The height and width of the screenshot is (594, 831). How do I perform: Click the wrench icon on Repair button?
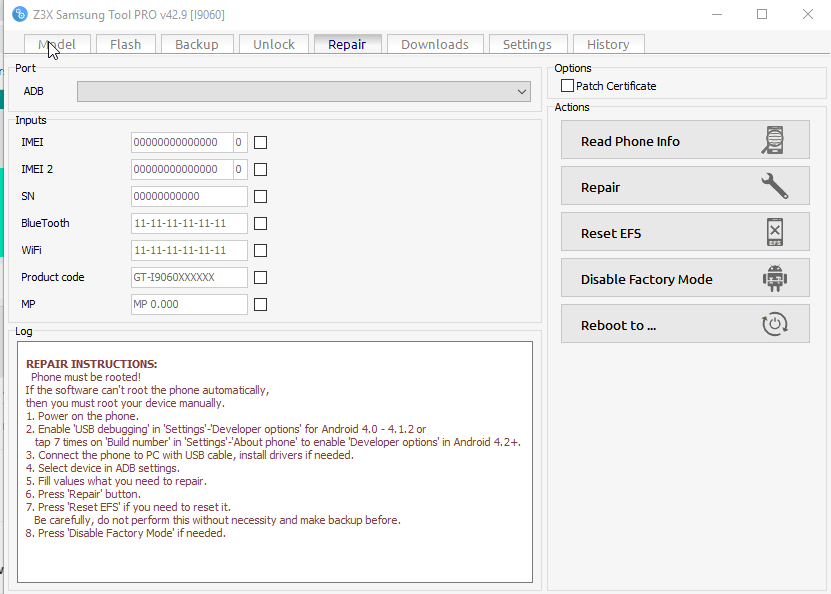(x=773, y=186)
